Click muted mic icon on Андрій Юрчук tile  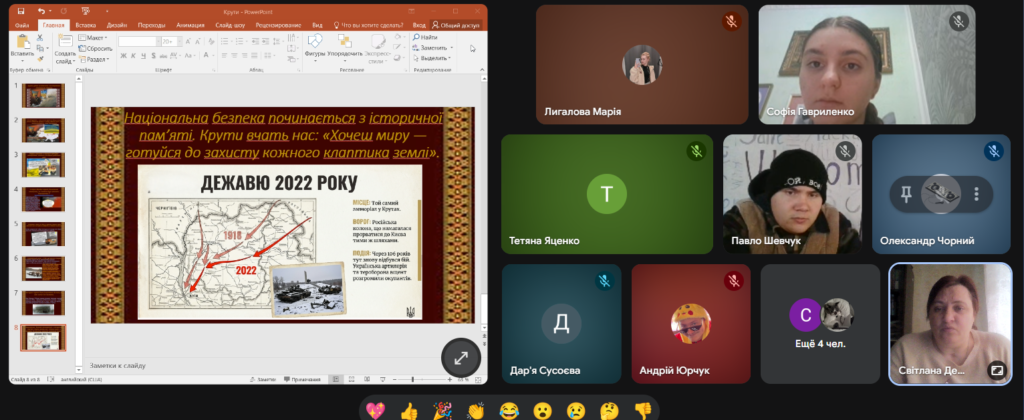(733, 281)
